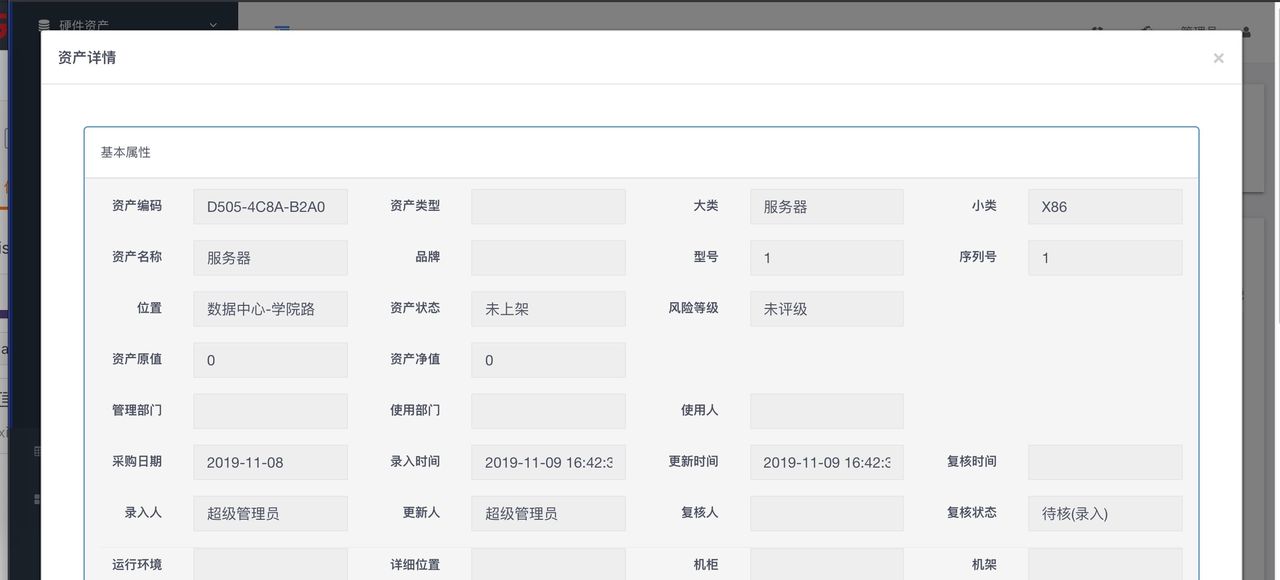This screenshot has height=580, width=1280.
Task: Click the 资产名称 field containing 服务器
Action: 270,257
